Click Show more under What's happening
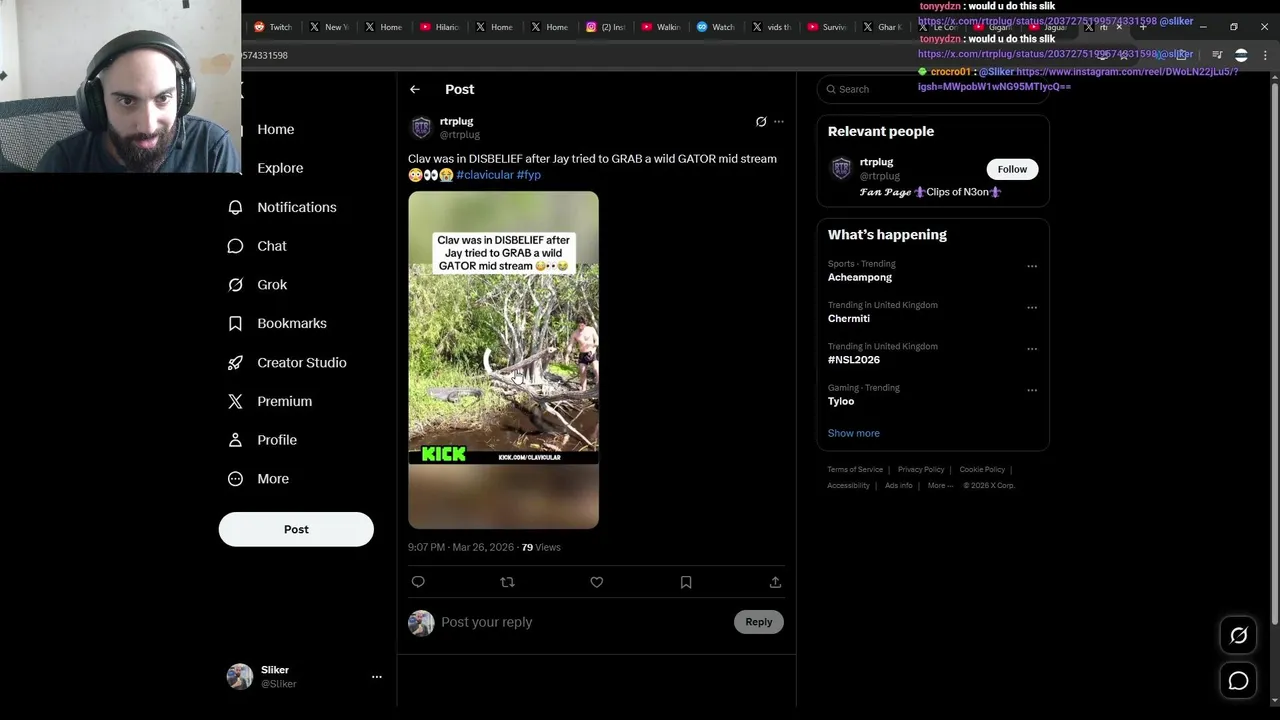Viewport: 1280px width, 720px height. [853, 433]
